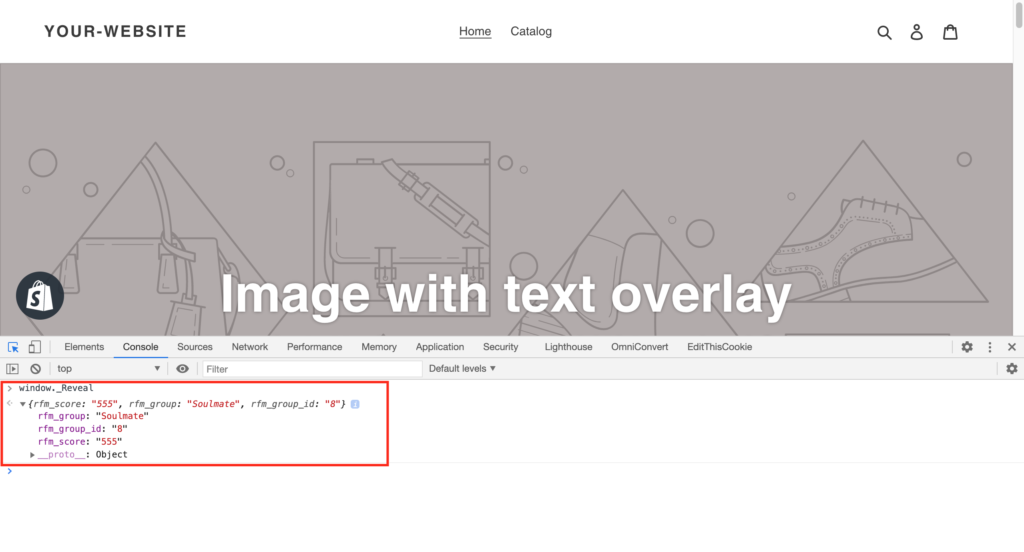Toggle the console sidebar panel
Image resolution: width=1024 pixels, height=552 pixels.
13,369
